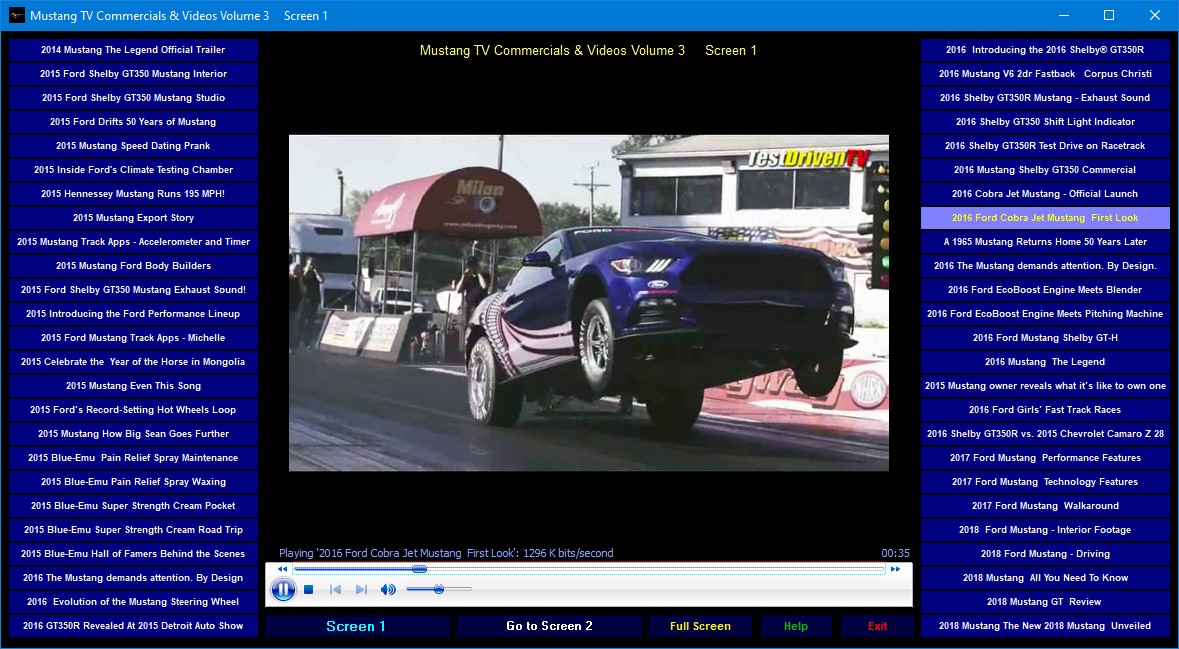The image size is (1179, 649).
Task: Play 2016 Shelby GT350R Test Drive on Racetrack
Action: [1045, 146]
